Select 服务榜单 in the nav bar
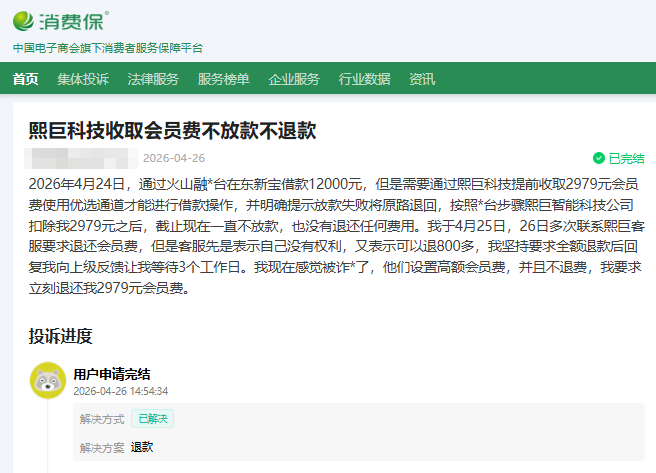The image size is (656, 473). coord(223,79)
